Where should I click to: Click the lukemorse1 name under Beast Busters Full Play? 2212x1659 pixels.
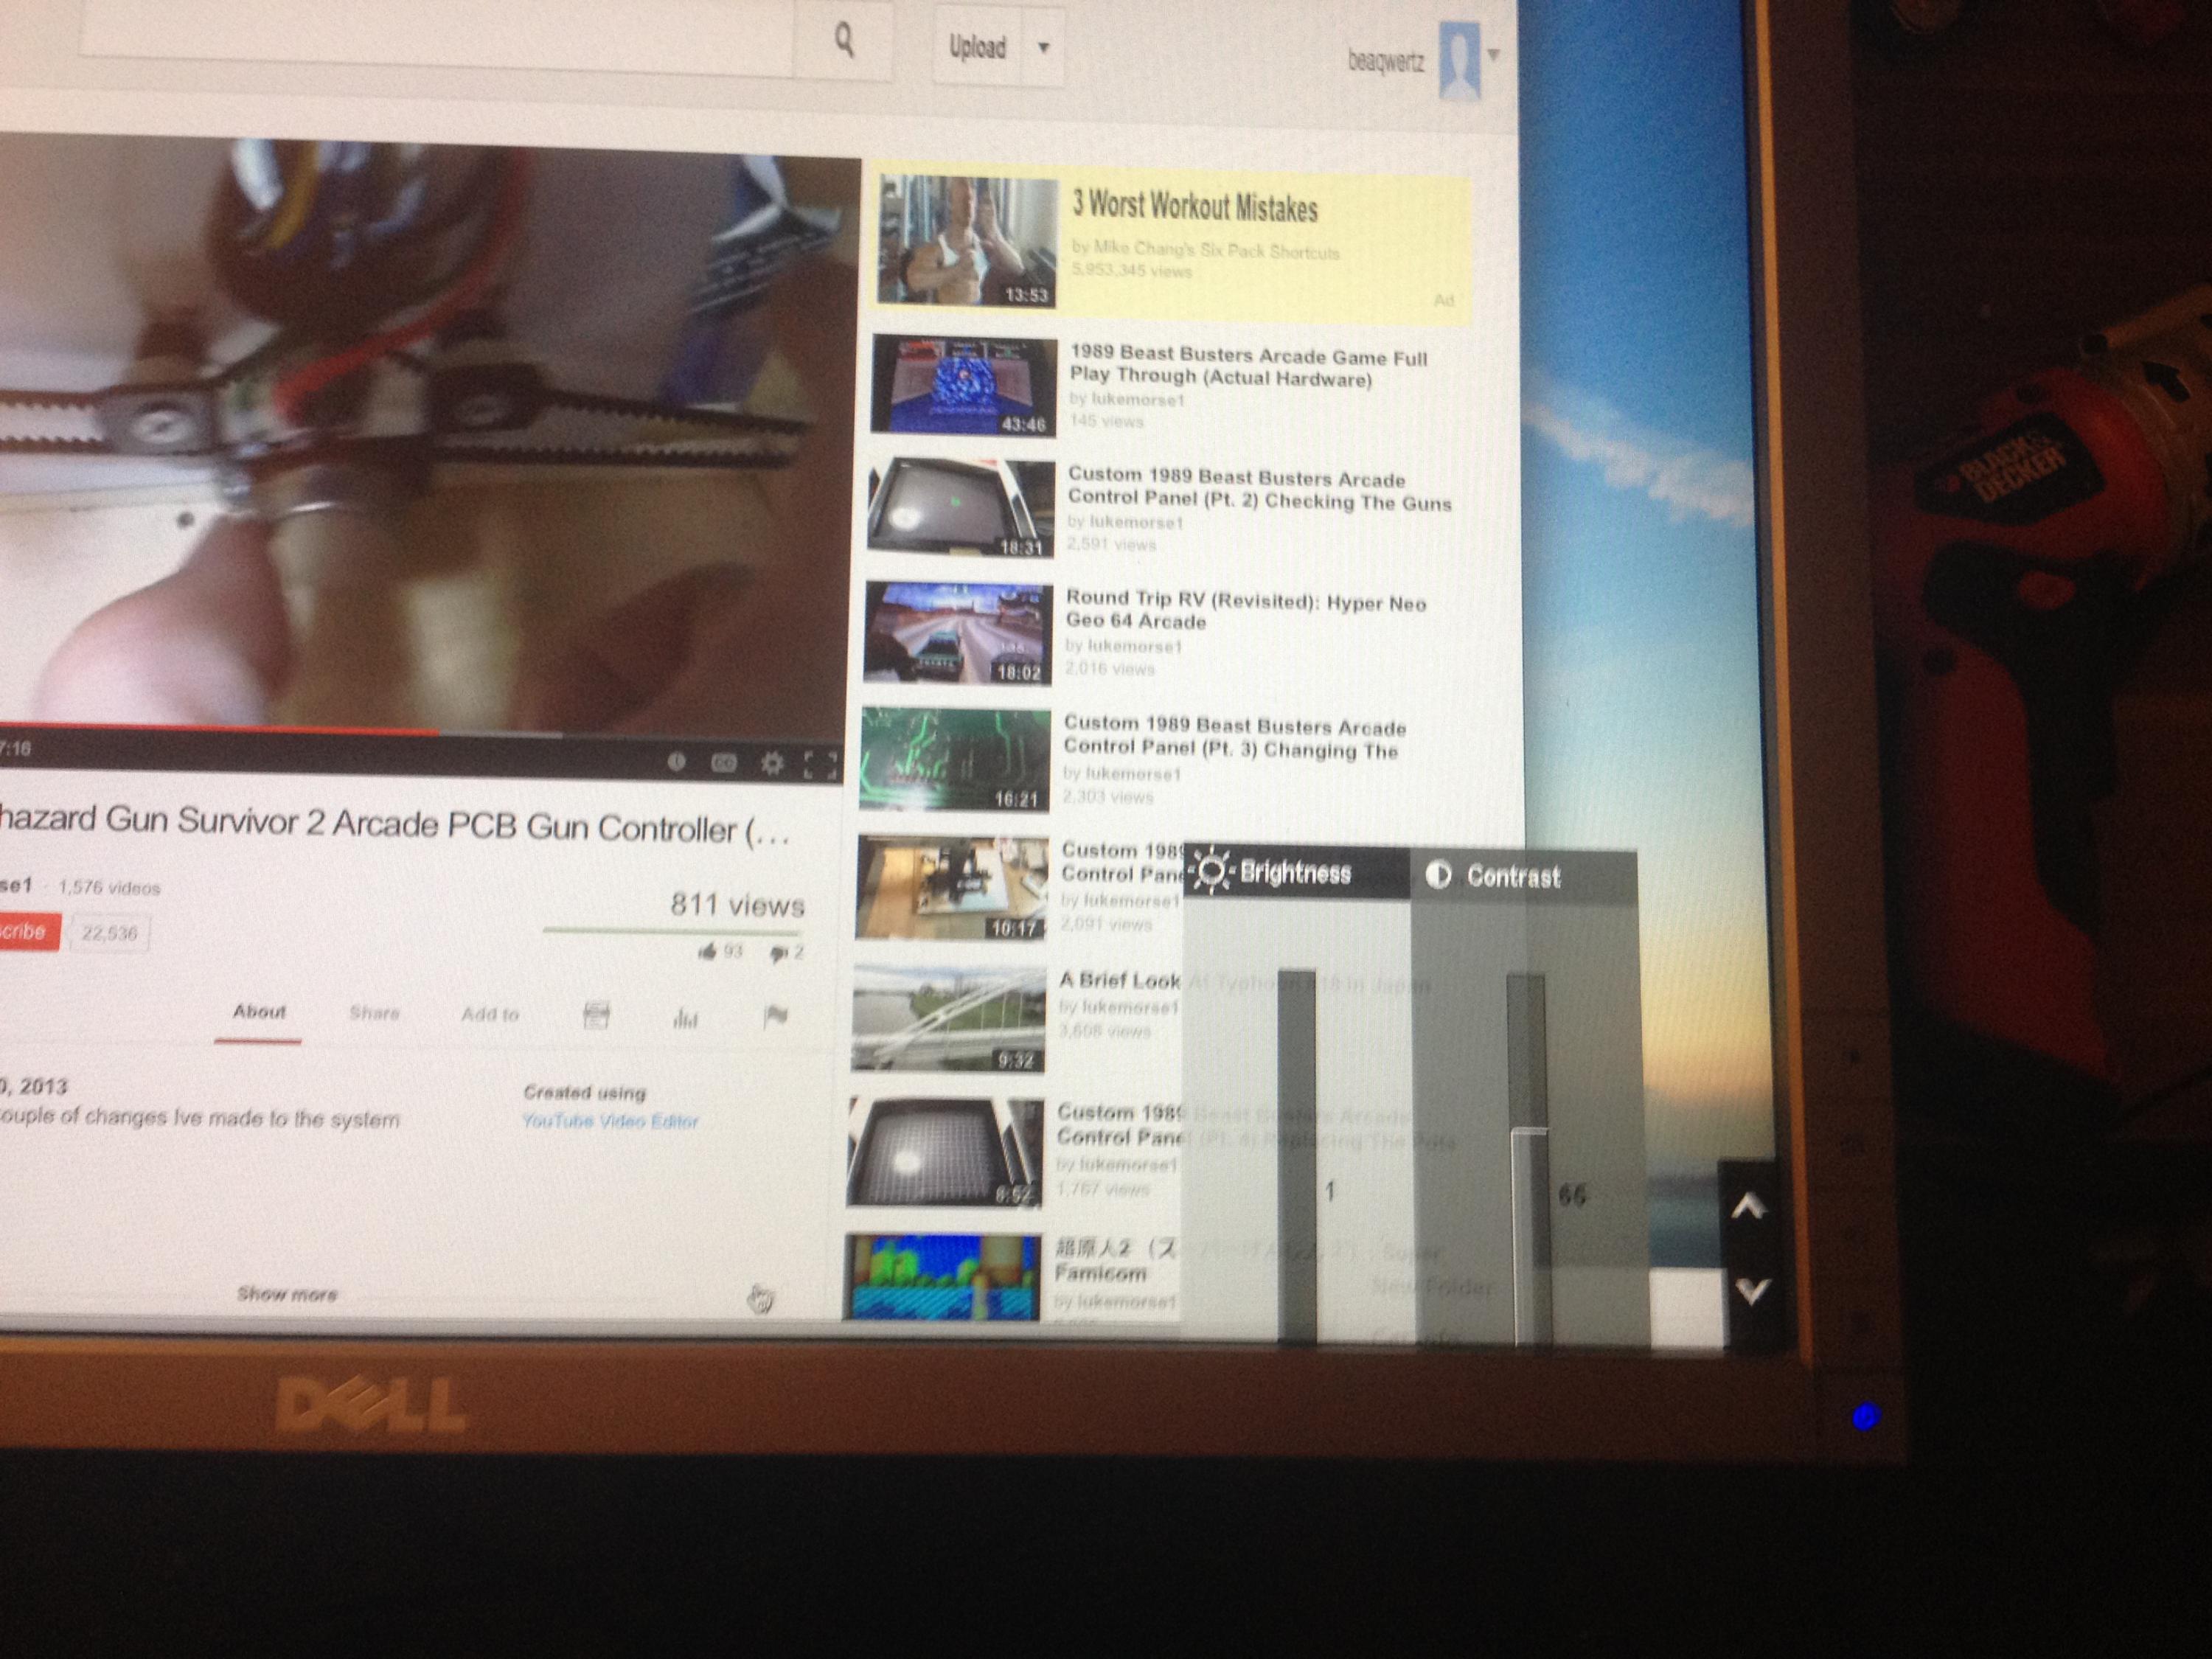pyautogui.click(x=1138, y=400)
